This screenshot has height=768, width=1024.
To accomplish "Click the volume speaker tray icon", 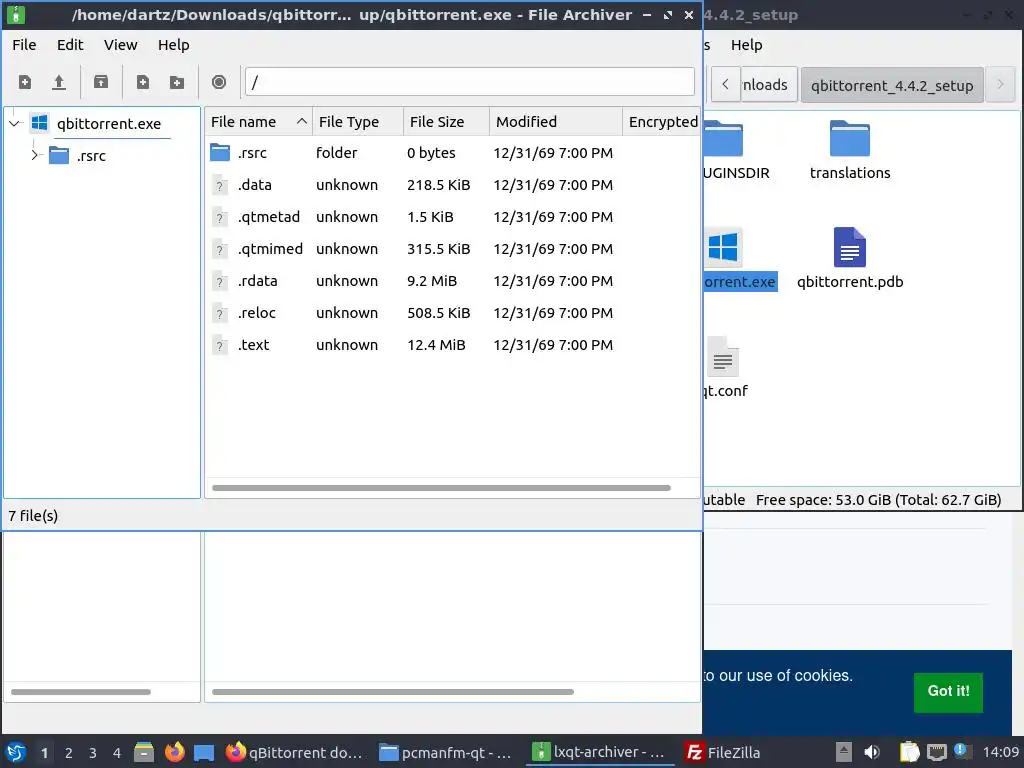I will pos(872,752).
